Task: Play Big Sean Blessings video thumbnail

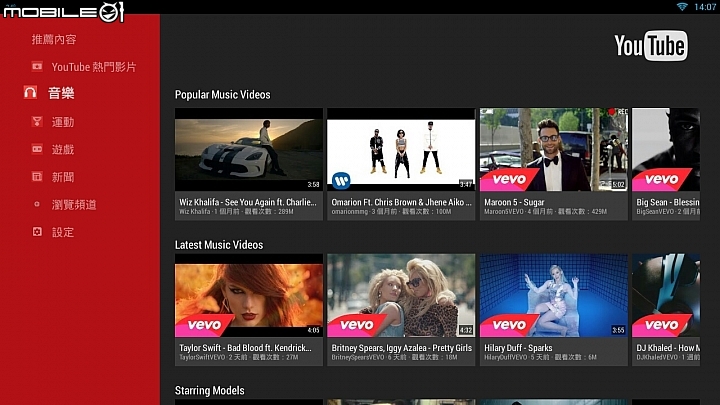Action: click(x=666, y=149)
